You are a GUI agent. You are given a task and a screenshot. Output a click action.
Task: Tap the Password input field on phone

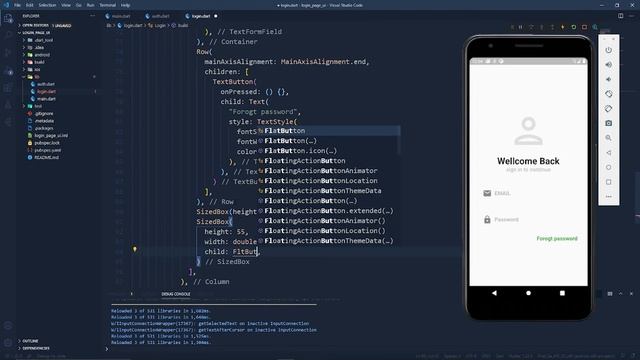[528, 220]
